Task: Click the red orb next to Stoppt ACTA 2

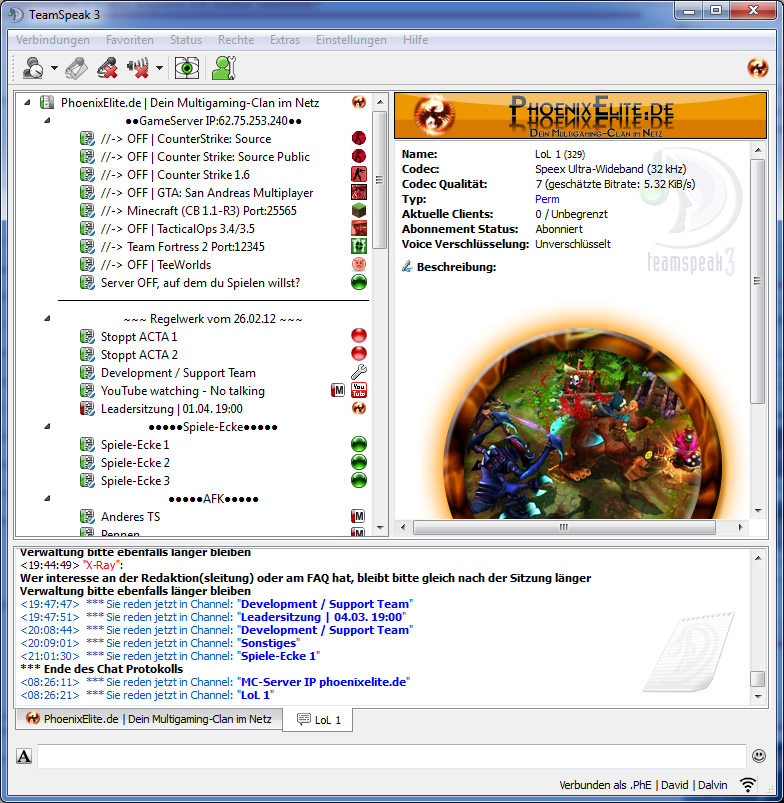Action: 359,354
